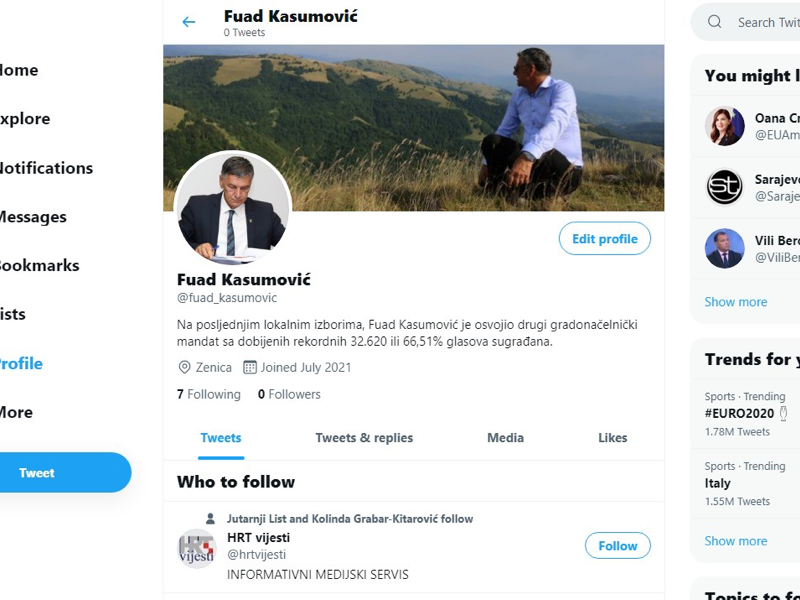Expand Show more under You might like
The image size is (800, 600).
tap(735, 301)
